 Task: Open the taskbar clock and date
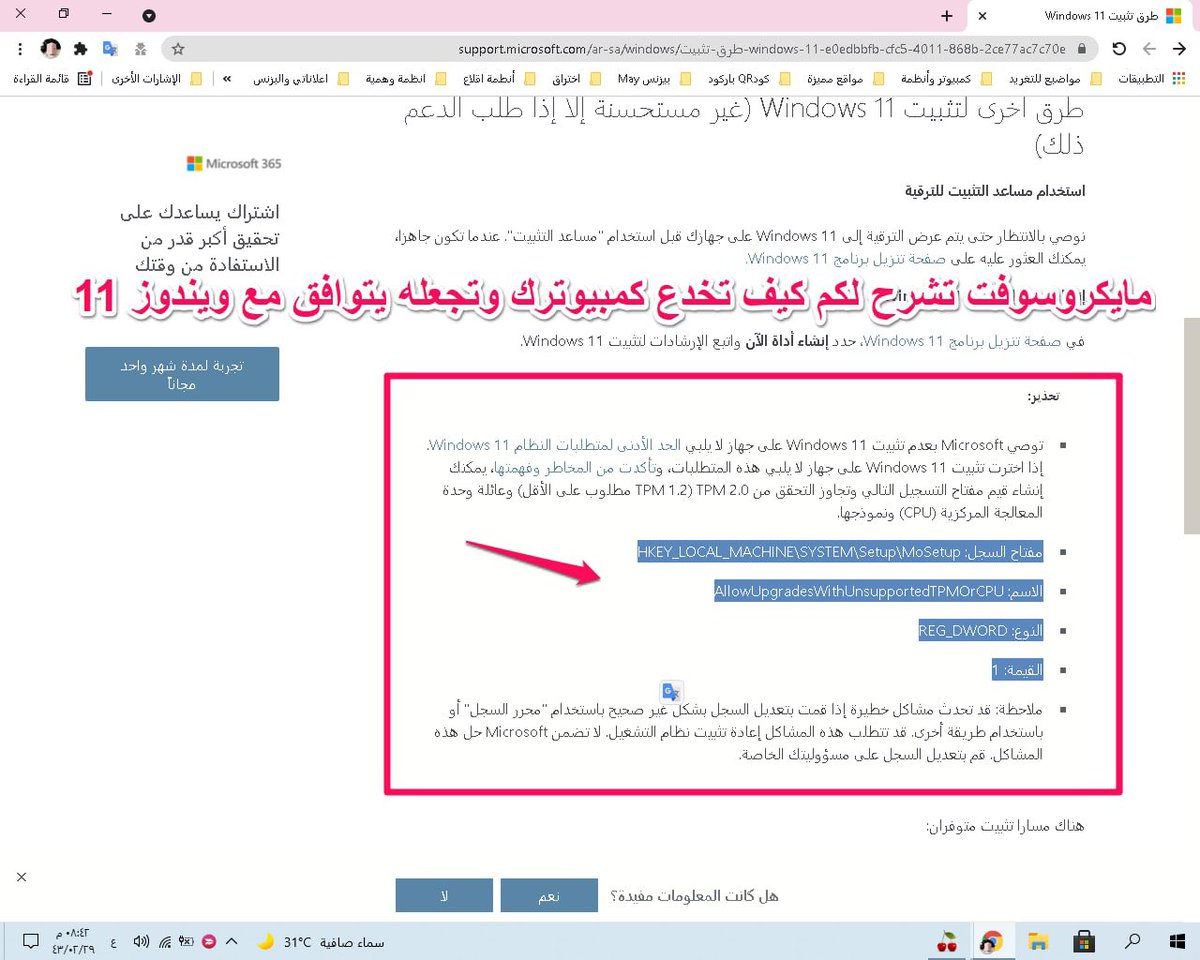point(73,942)
